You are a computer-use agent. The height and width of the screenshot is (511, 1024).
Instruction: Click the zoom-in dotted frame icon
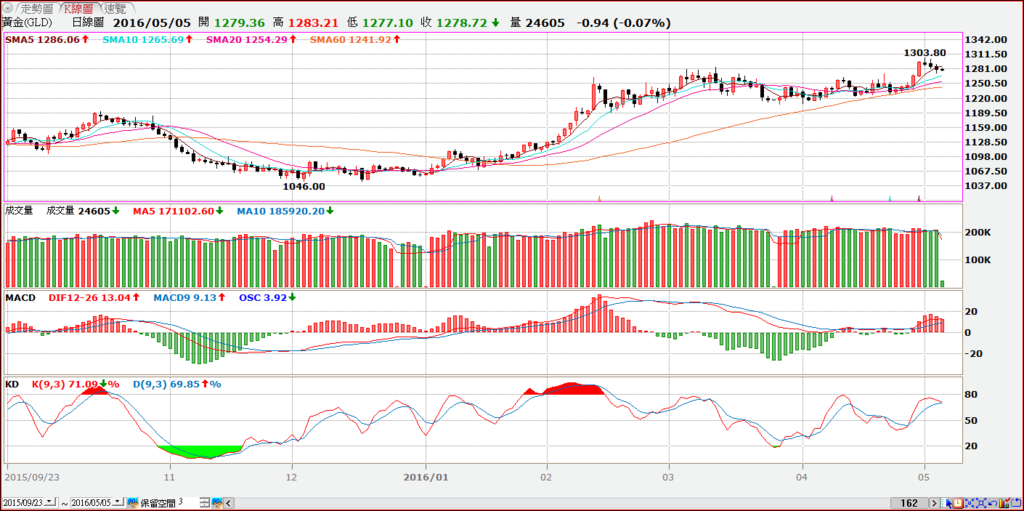click(970, 503)
